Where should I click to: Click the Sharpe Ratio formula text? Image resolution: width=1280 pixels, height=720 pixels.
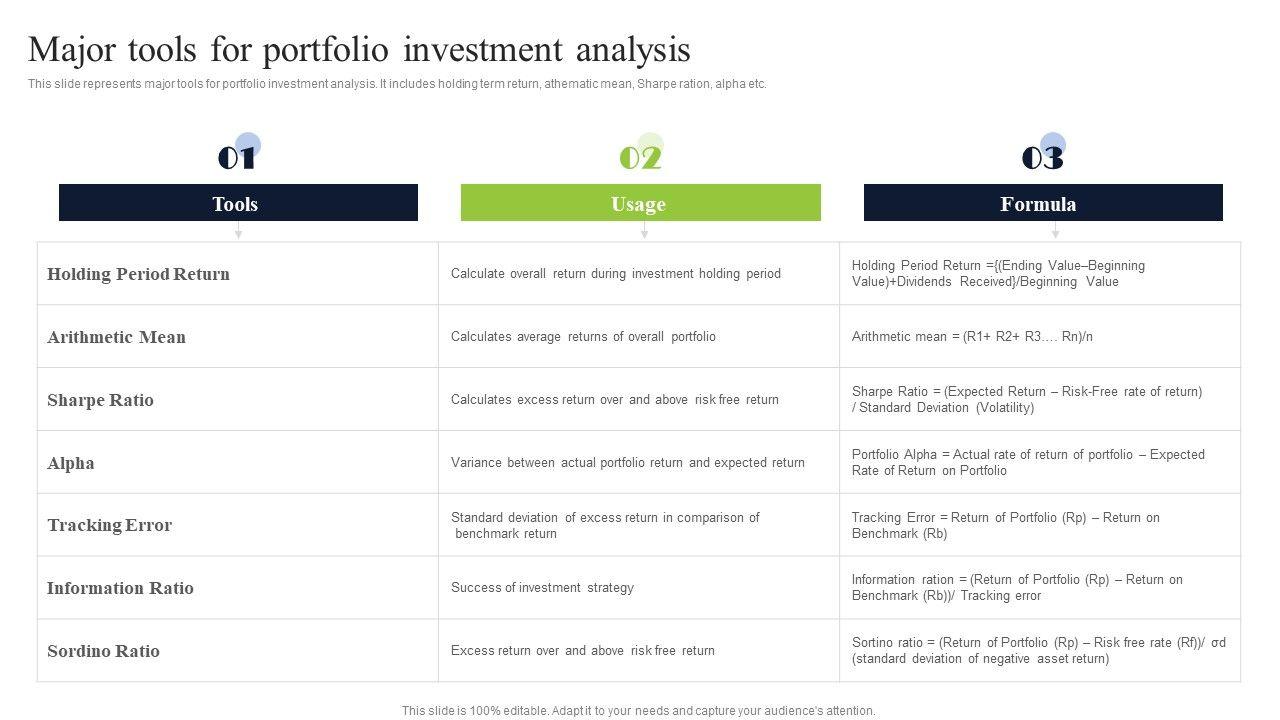[1027, 399]
